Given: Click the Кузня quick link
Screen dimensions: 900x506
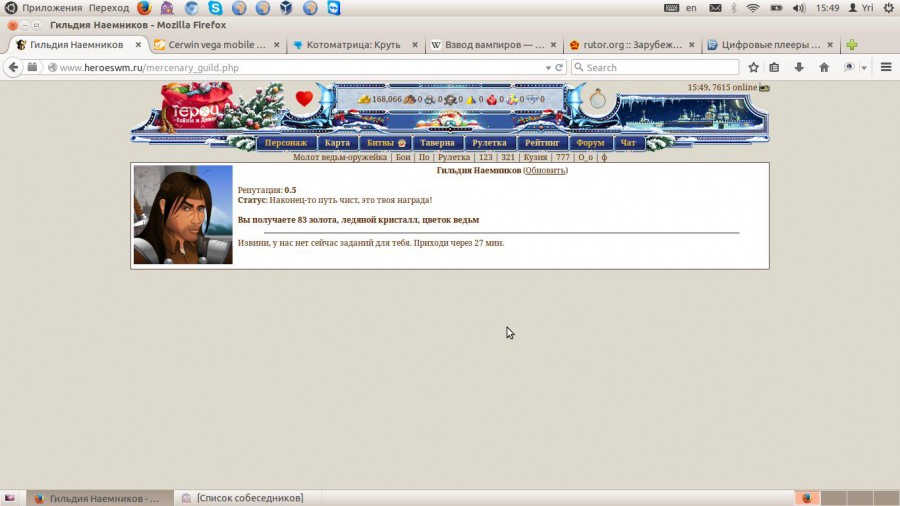Looking at the screenshot, I should tap(535, 157).
